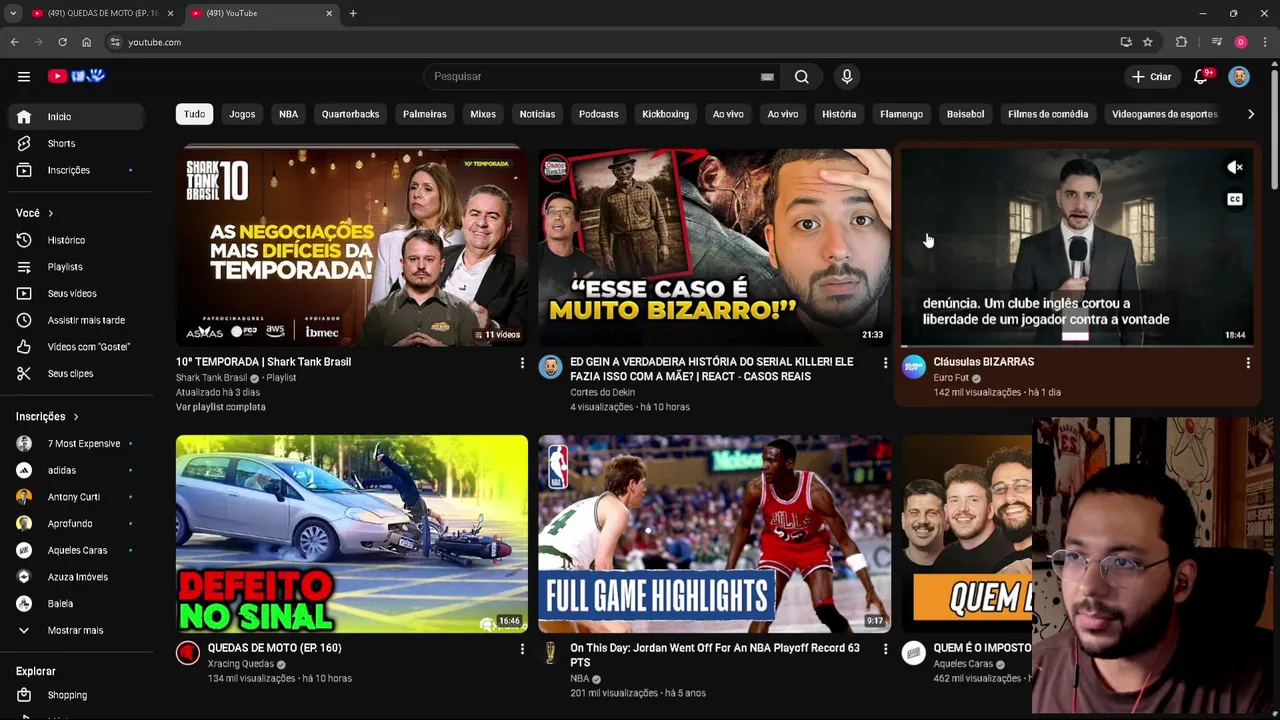This screenshot has width=1280, height=720.
Task: Go to Chrome home page button
Action: click(x=86, y=42)
